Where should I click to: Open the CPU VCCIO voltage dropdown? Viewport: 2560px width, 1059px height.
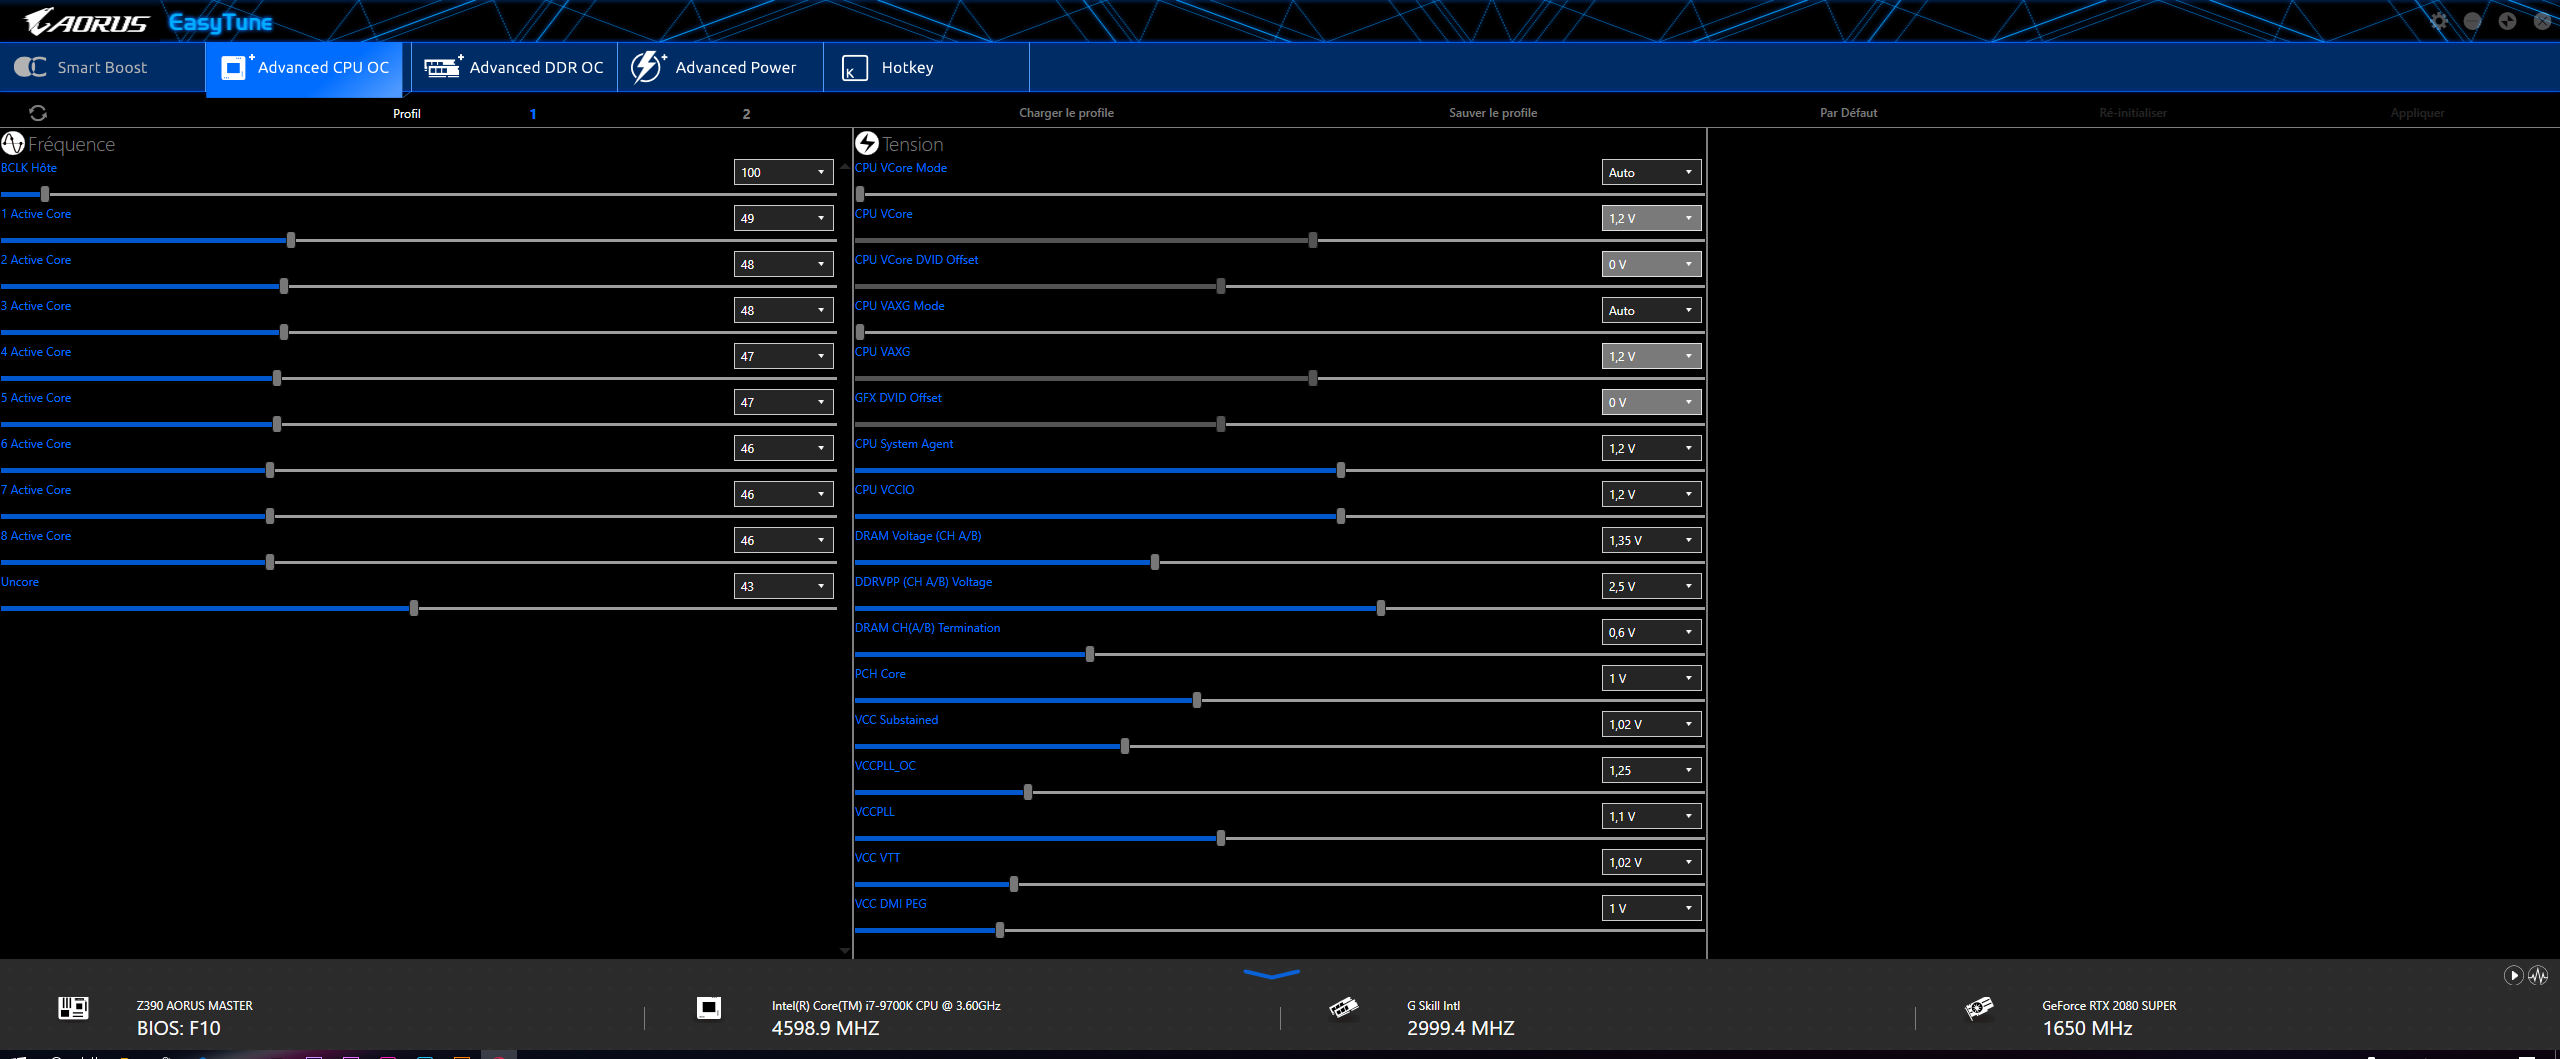[x=1652, y=494]
